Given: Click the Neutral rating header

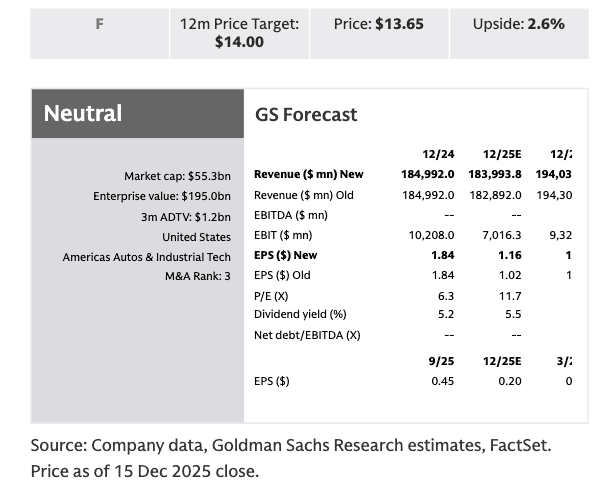Looking at the screenshot, I should [x=83, y=114].
